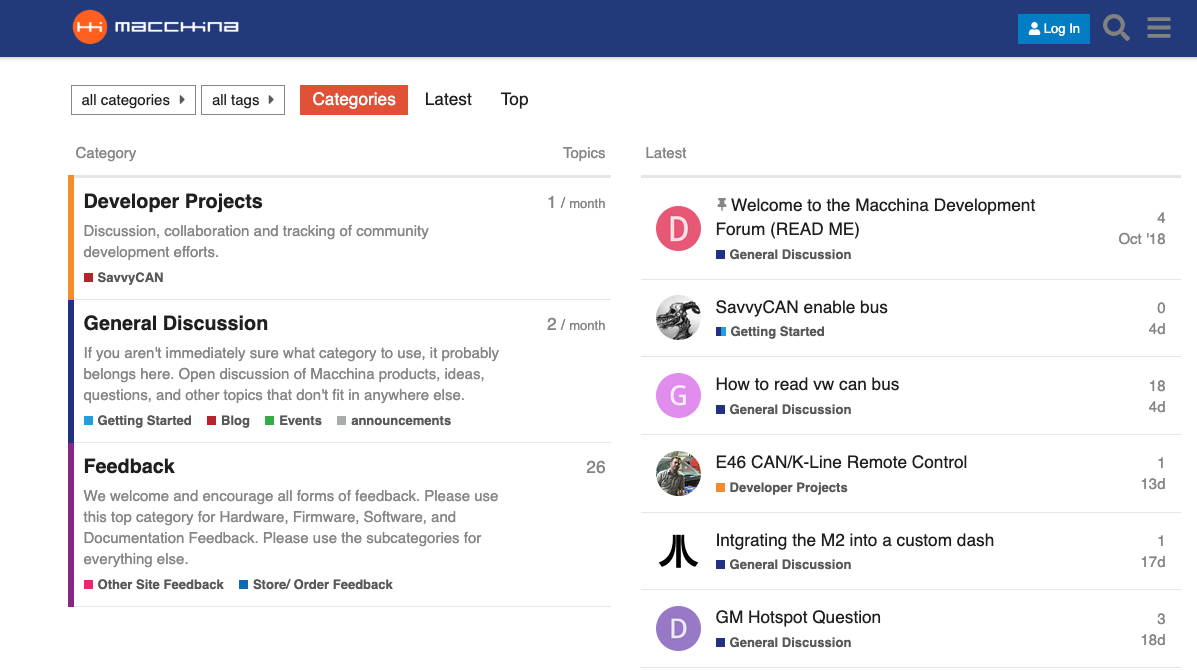
Task: Open Intgrating the M2 into a custom dash topic
Action: 854,540
